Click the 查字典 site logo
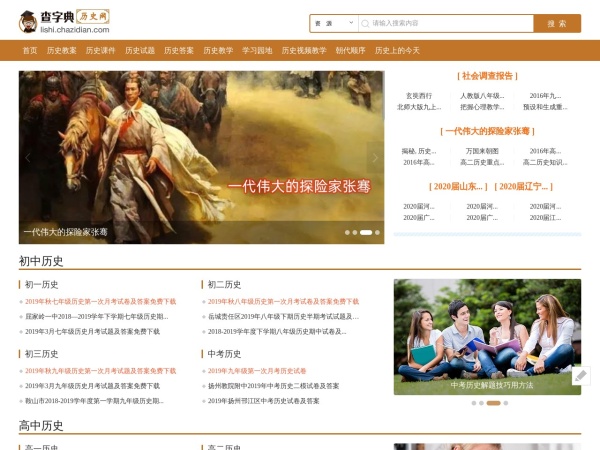The width and height of the screenshot is (600, 450). click(64, 21)
